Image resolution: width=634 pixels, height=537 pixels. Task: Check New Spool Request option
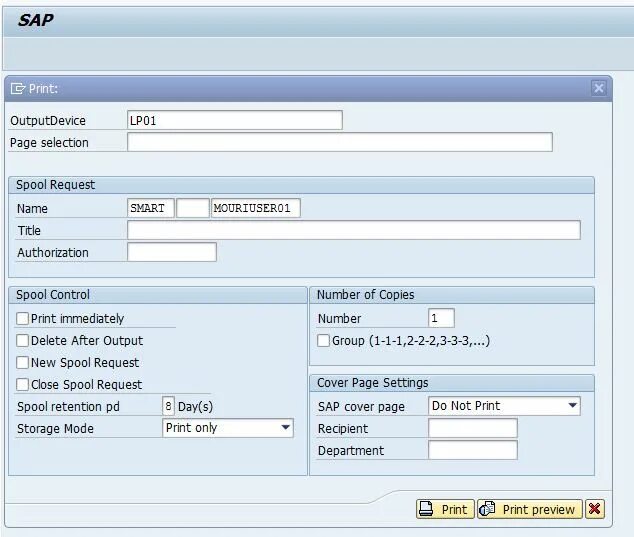point(23,362)
